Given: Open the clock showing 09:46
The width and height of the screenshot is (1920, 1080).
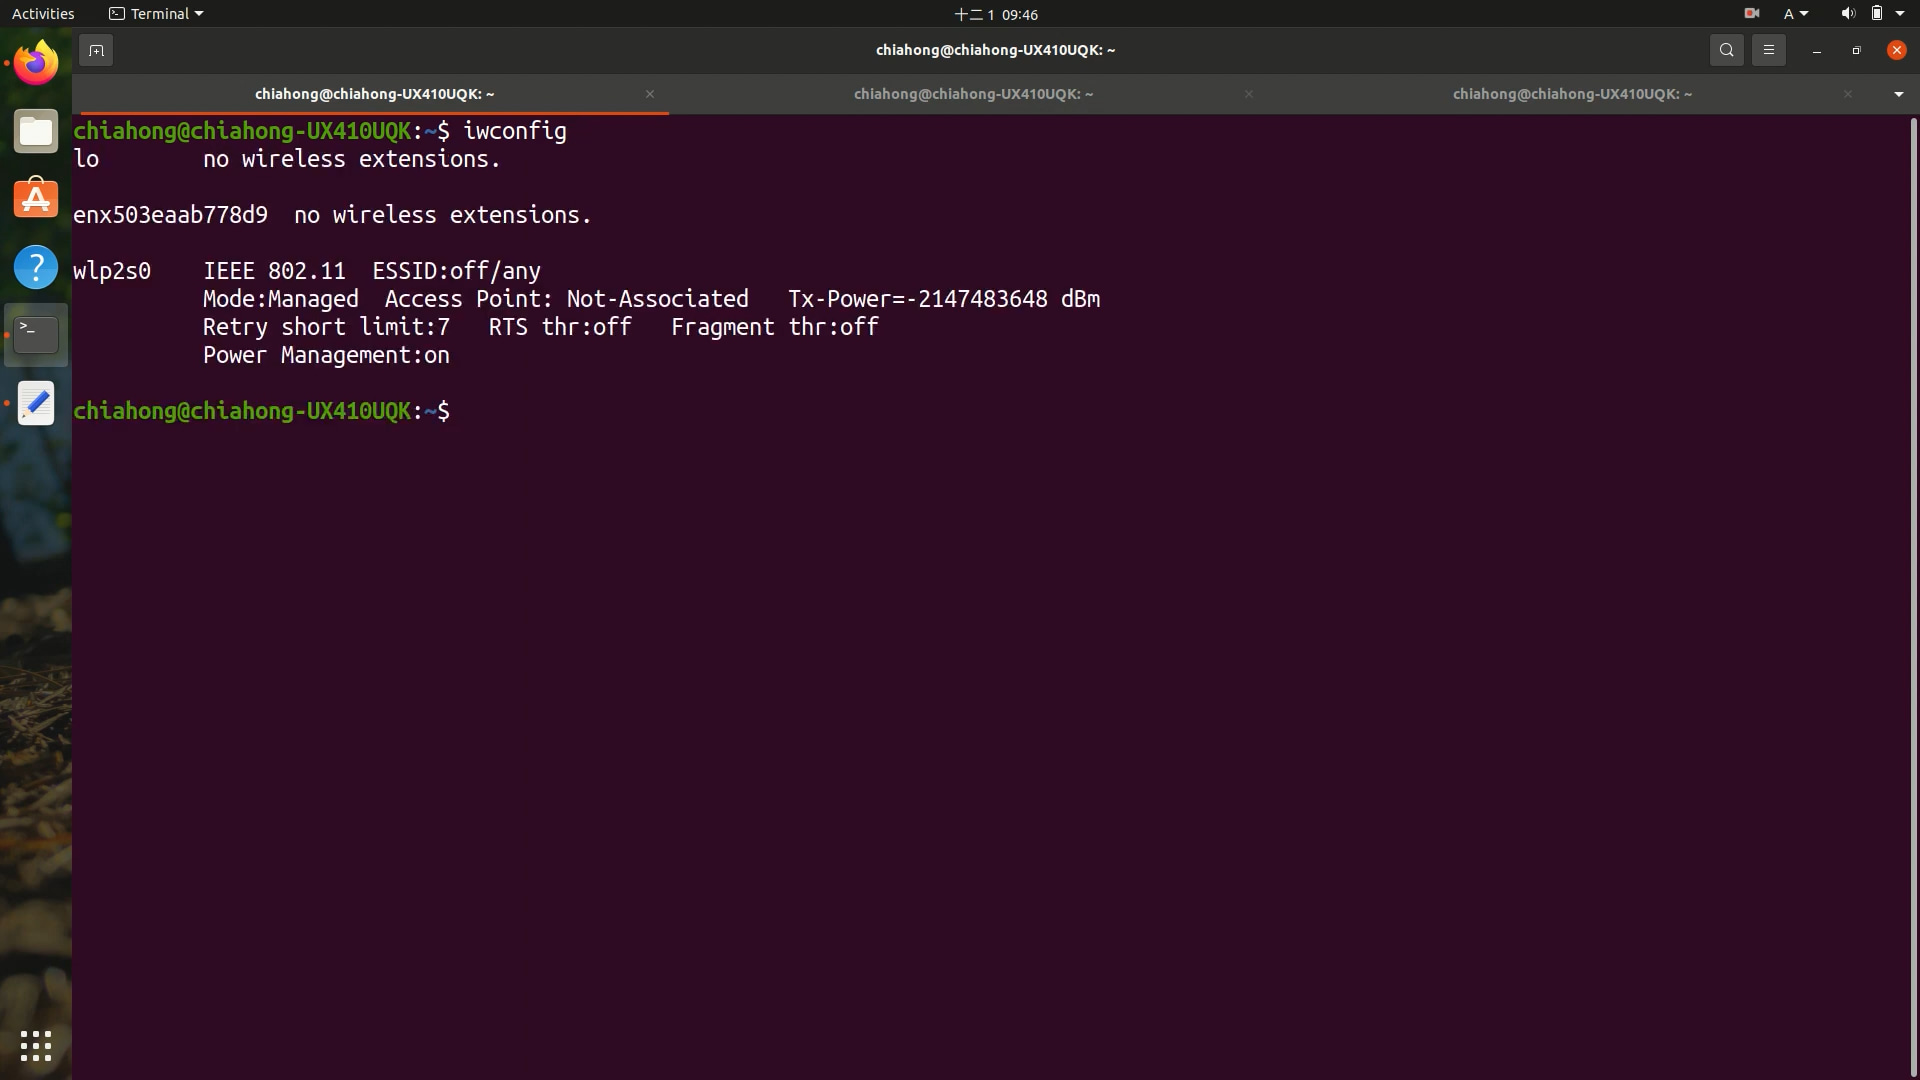Looking at the screenshot, I should coord(996,14).
